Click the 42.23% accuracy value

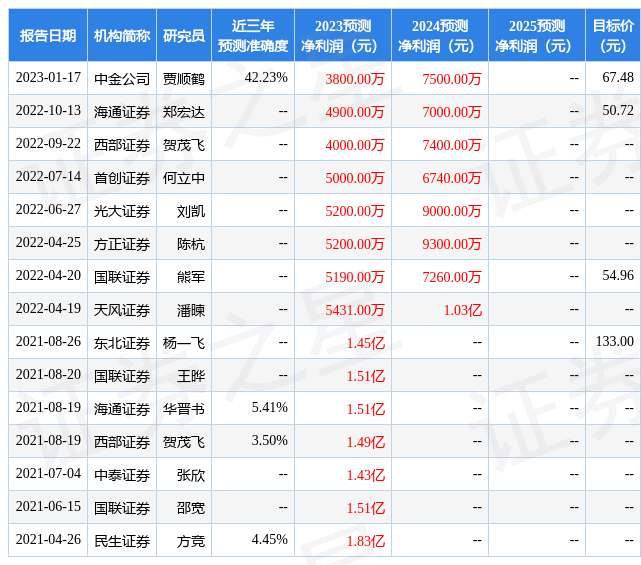pyautogui.click(x=266, y=78)
